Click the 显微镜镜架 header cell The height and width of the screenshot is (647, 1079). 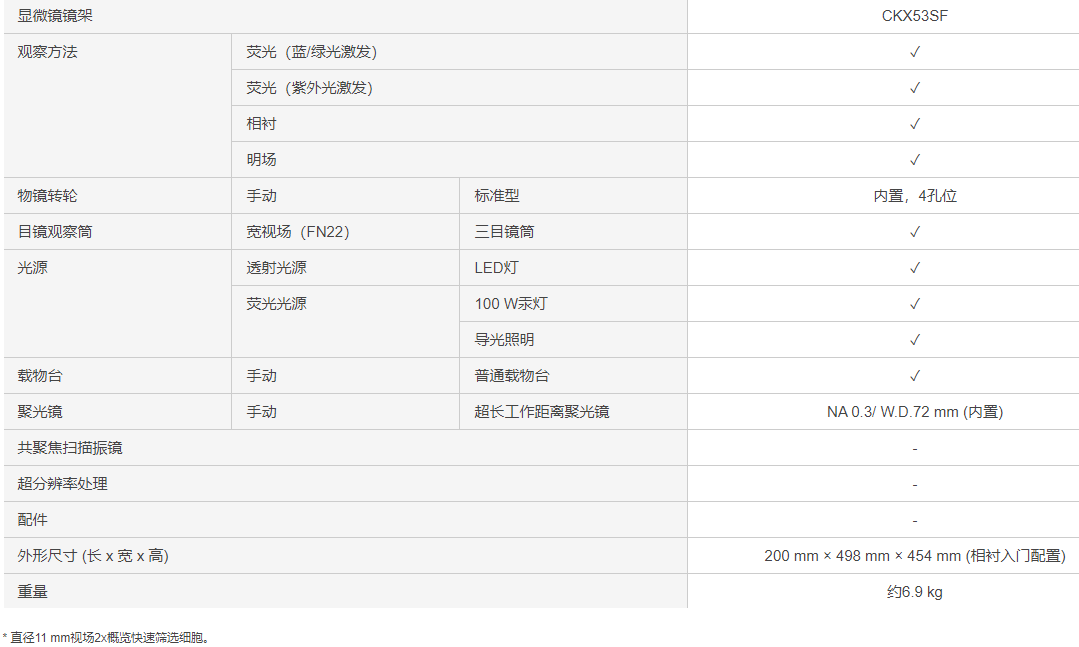(x=56, y=16)
